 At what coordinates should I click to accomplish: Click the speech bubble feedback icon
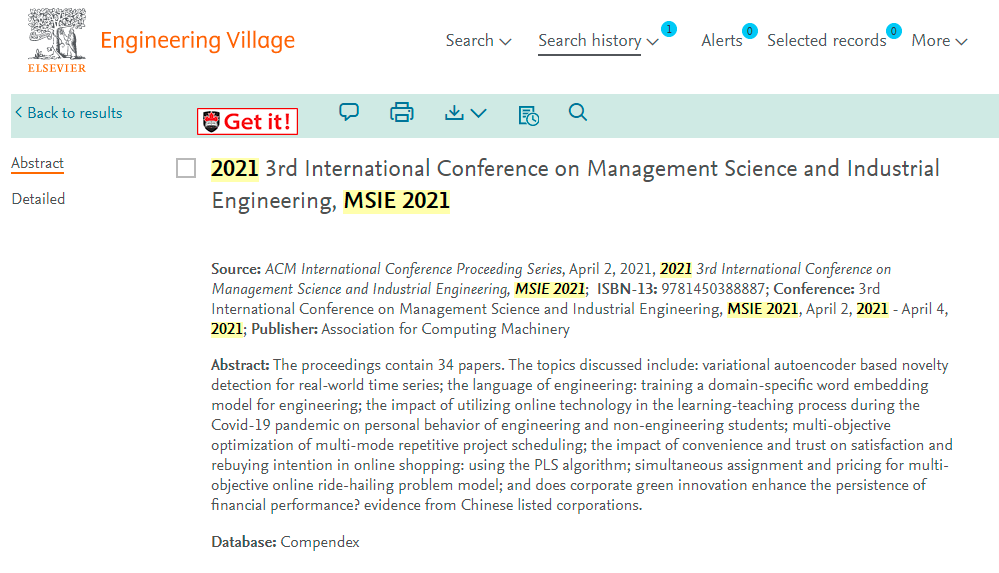pos(349,112)
